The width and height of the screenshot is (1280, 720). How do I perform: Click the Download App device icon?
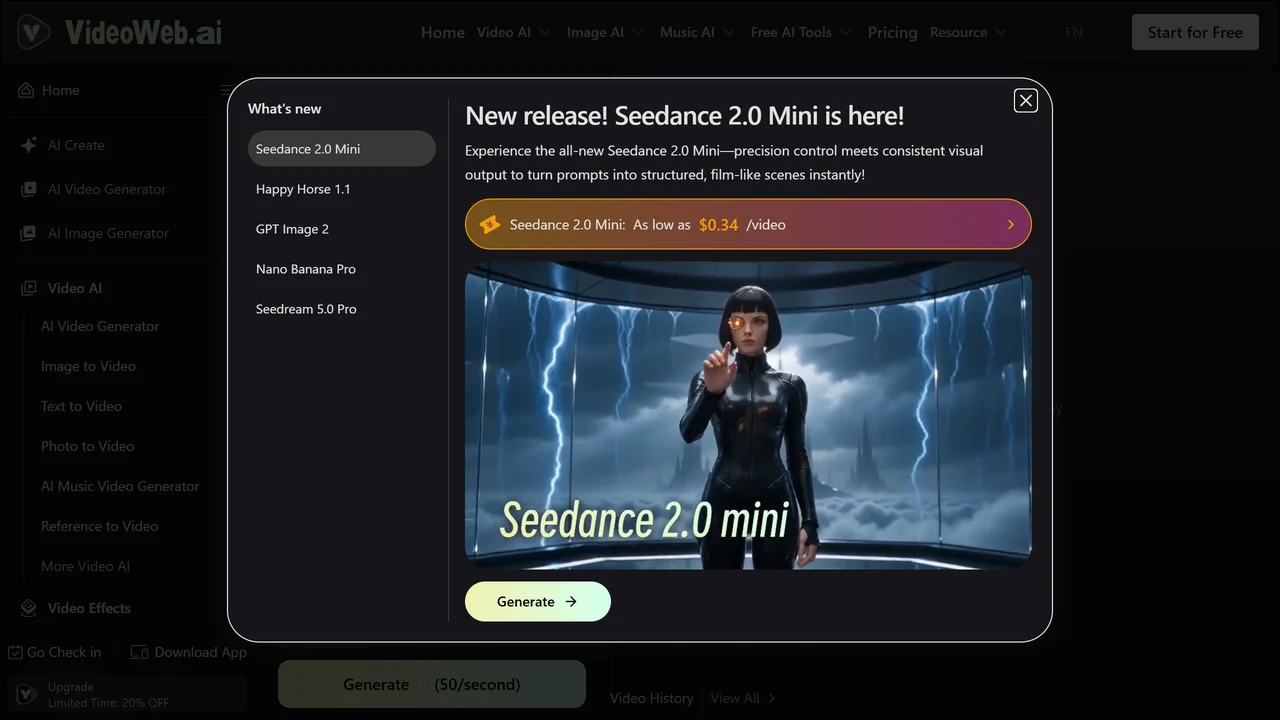[139, 652]
